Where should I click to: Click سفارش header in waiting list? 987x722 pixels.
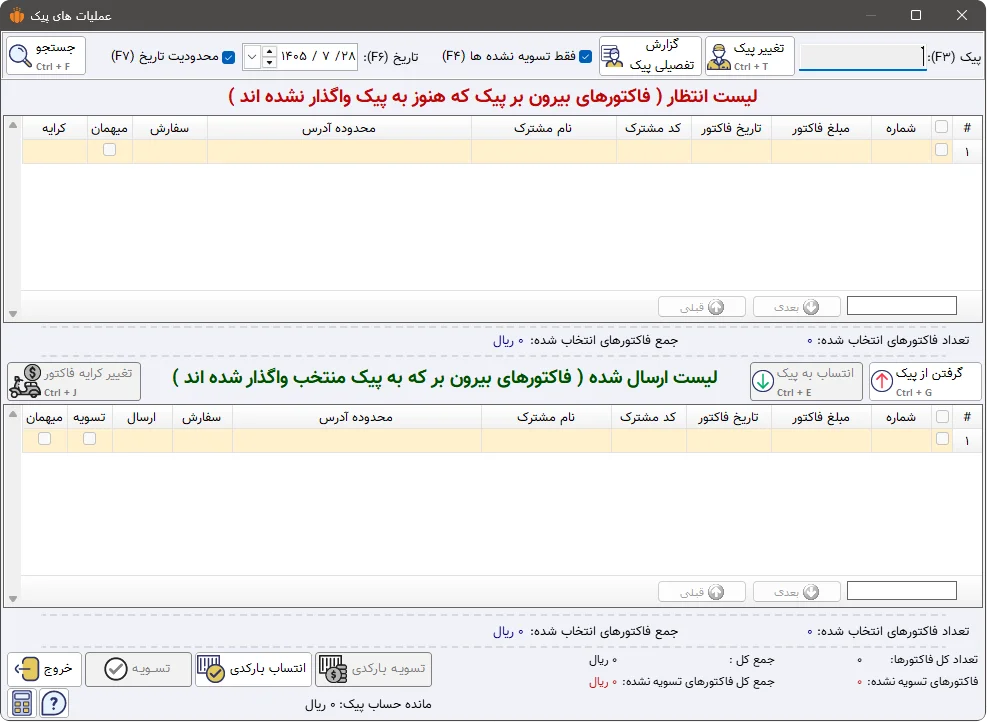[169, 128]
